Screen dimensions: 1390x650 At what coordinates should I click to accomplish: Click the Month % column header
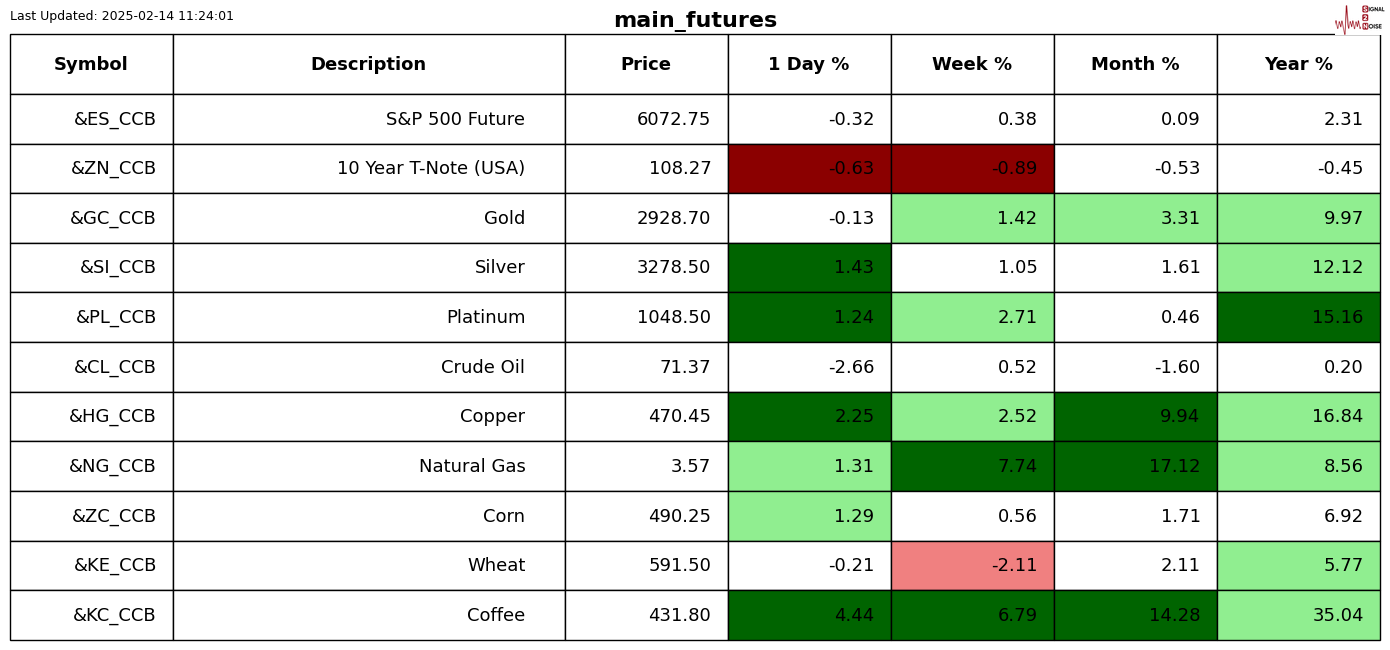1135,65
